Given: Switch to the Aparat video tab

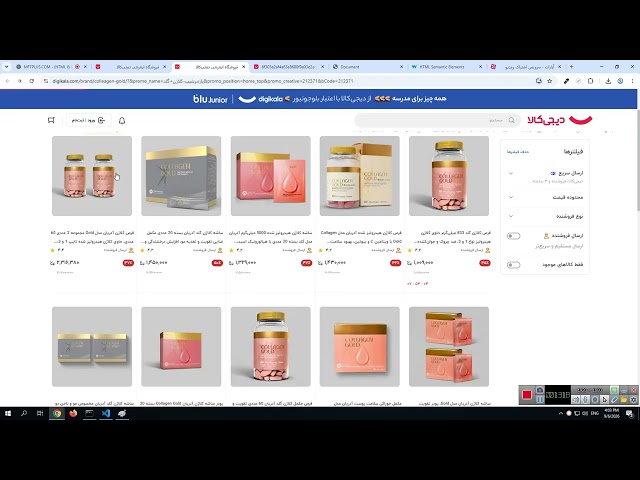Looking at the screenshot, I should point(526,67).
